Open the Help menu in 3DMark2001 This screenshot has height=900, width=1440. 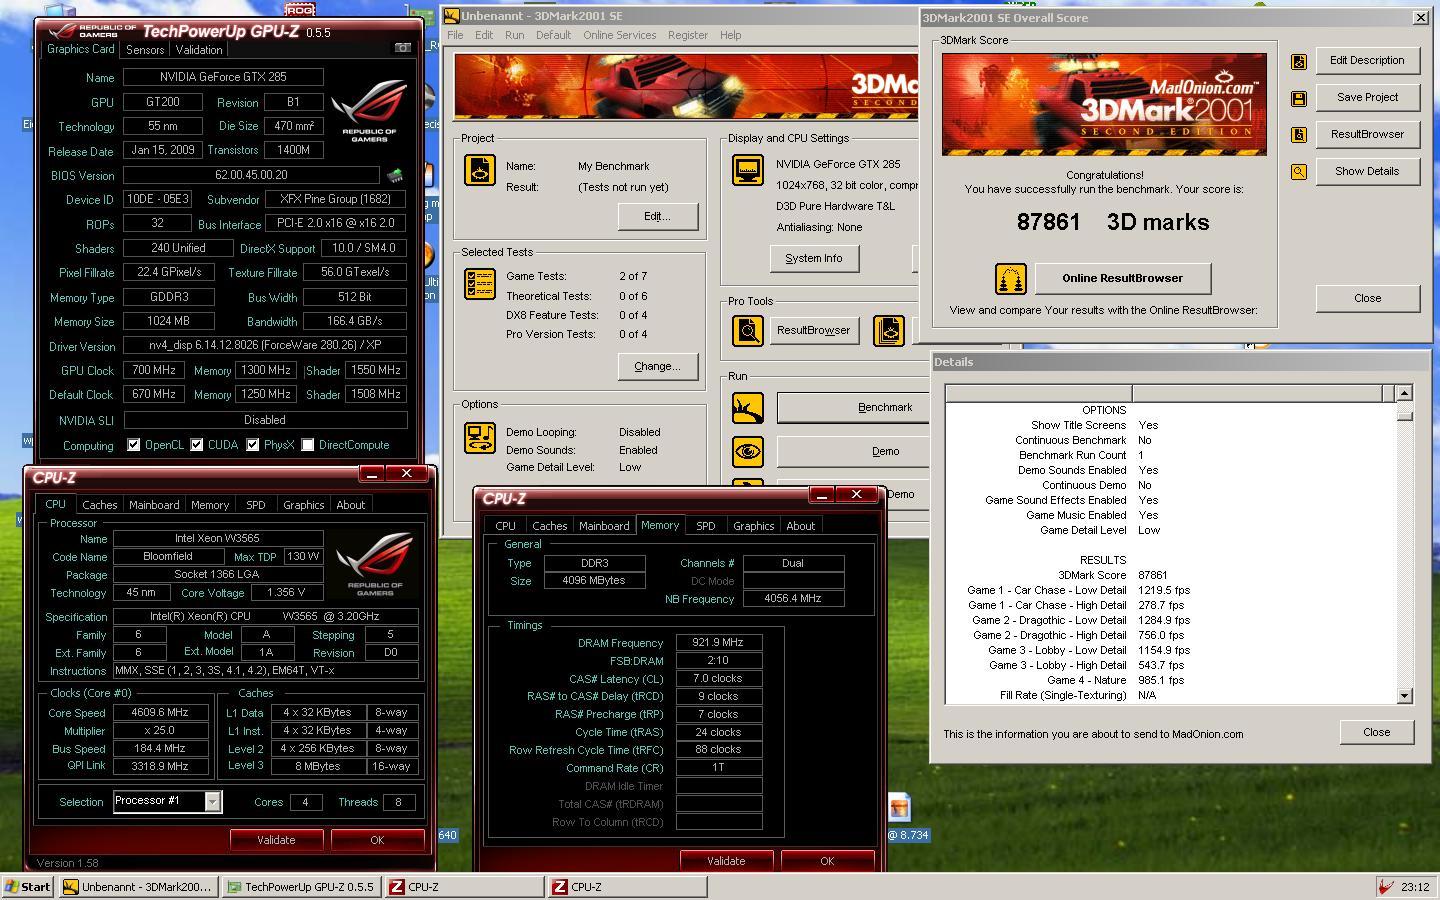click(731, 35)
